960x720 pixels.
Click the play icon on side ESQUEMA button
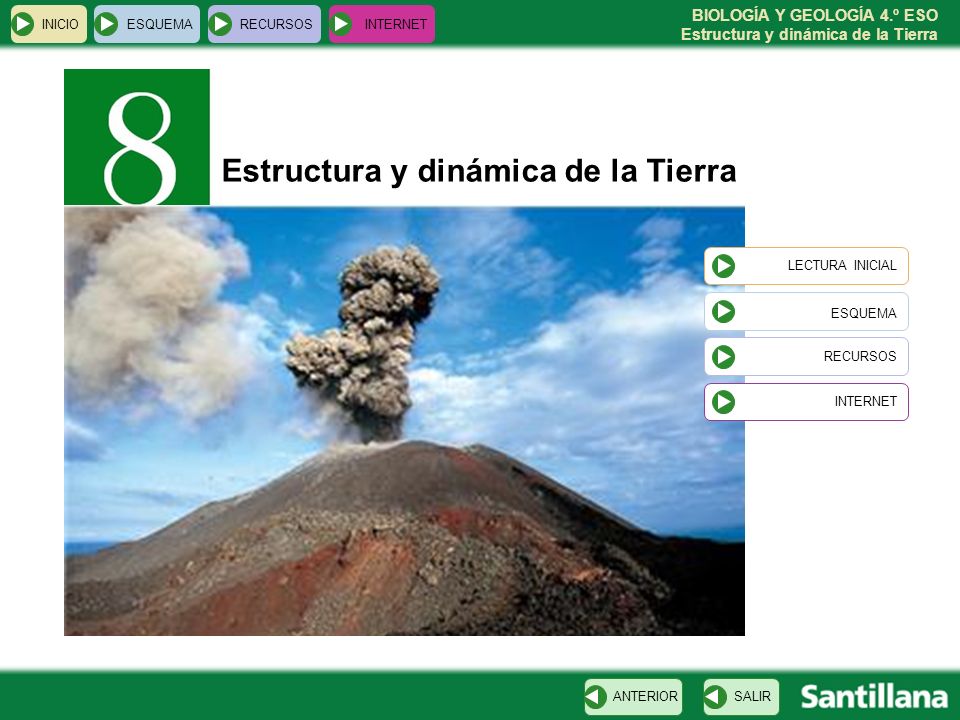723,312
